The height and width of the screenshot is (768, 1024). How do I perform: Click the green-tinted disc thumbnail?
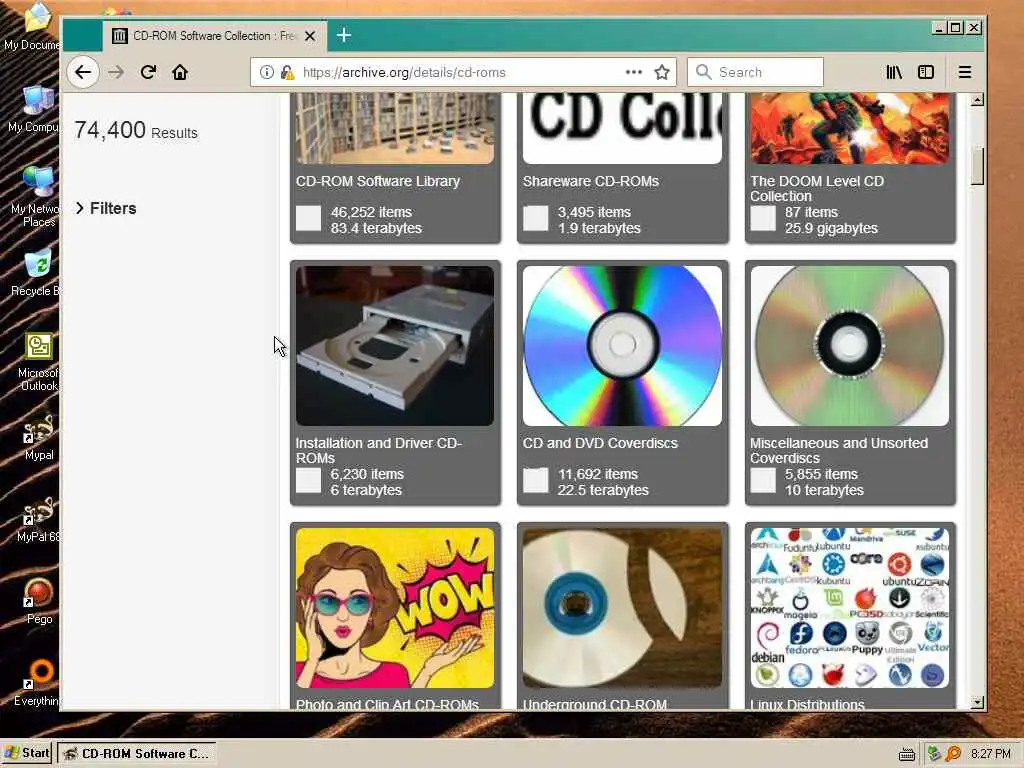(850, 345)
